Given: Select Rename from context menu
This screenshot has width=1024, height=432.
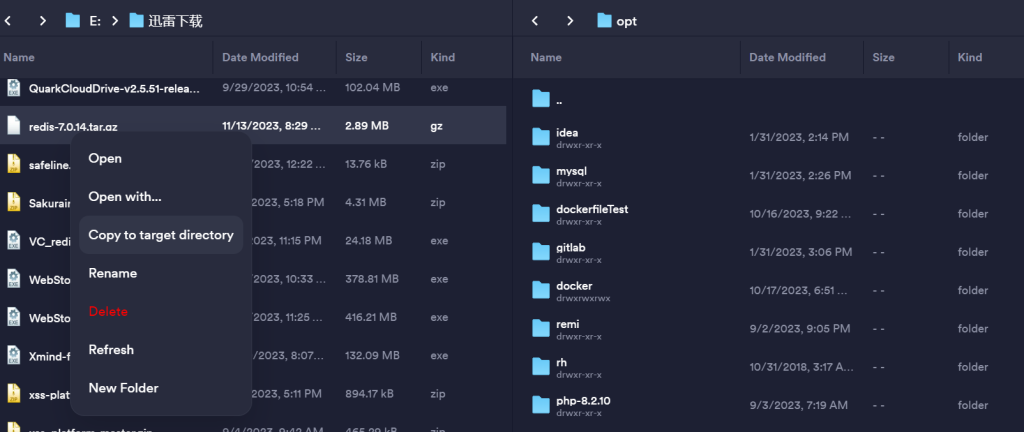Looking at the screenshot, I should click(x=113, y=273).
